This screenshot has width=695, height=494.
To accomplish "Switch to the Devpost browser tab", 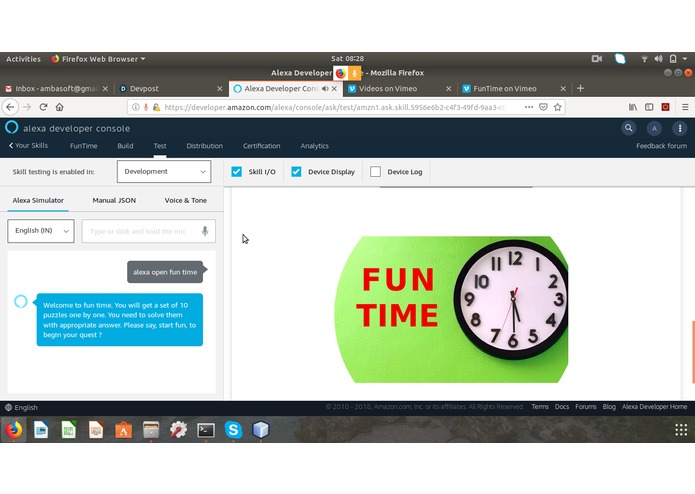I will pos(171,89).
